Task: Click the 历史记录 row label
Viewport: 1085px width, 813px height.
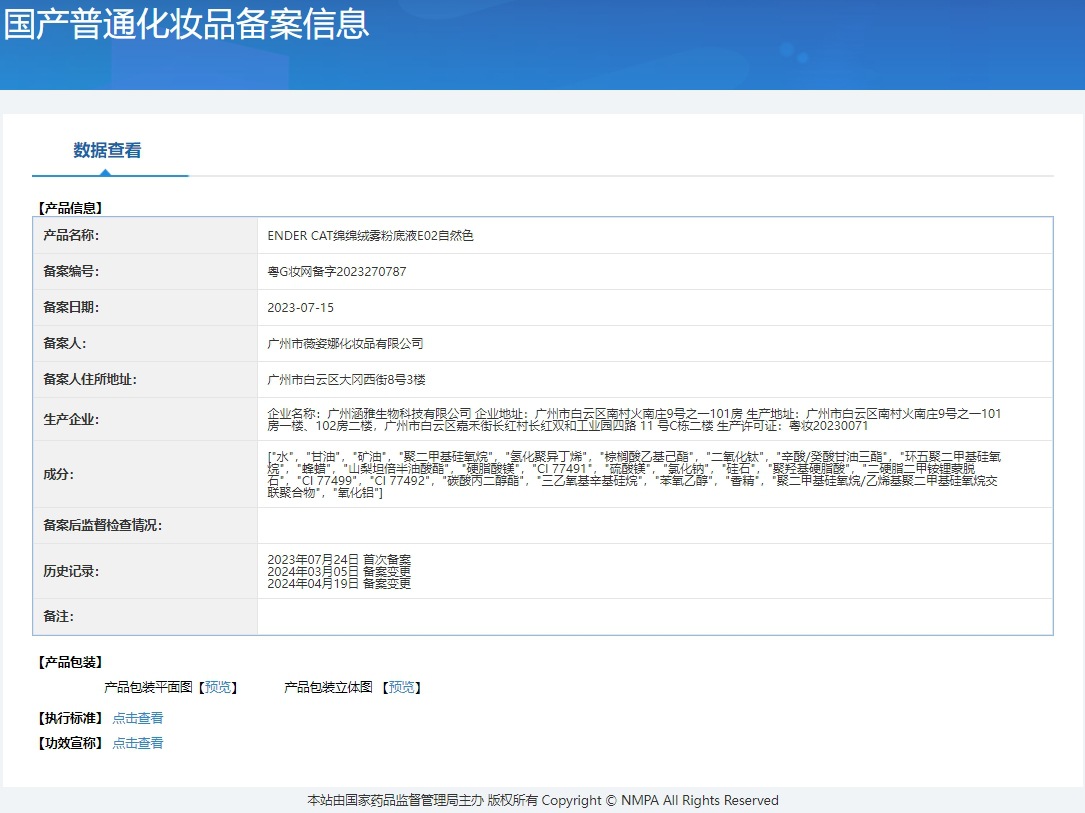Action: tap(71, 571)
